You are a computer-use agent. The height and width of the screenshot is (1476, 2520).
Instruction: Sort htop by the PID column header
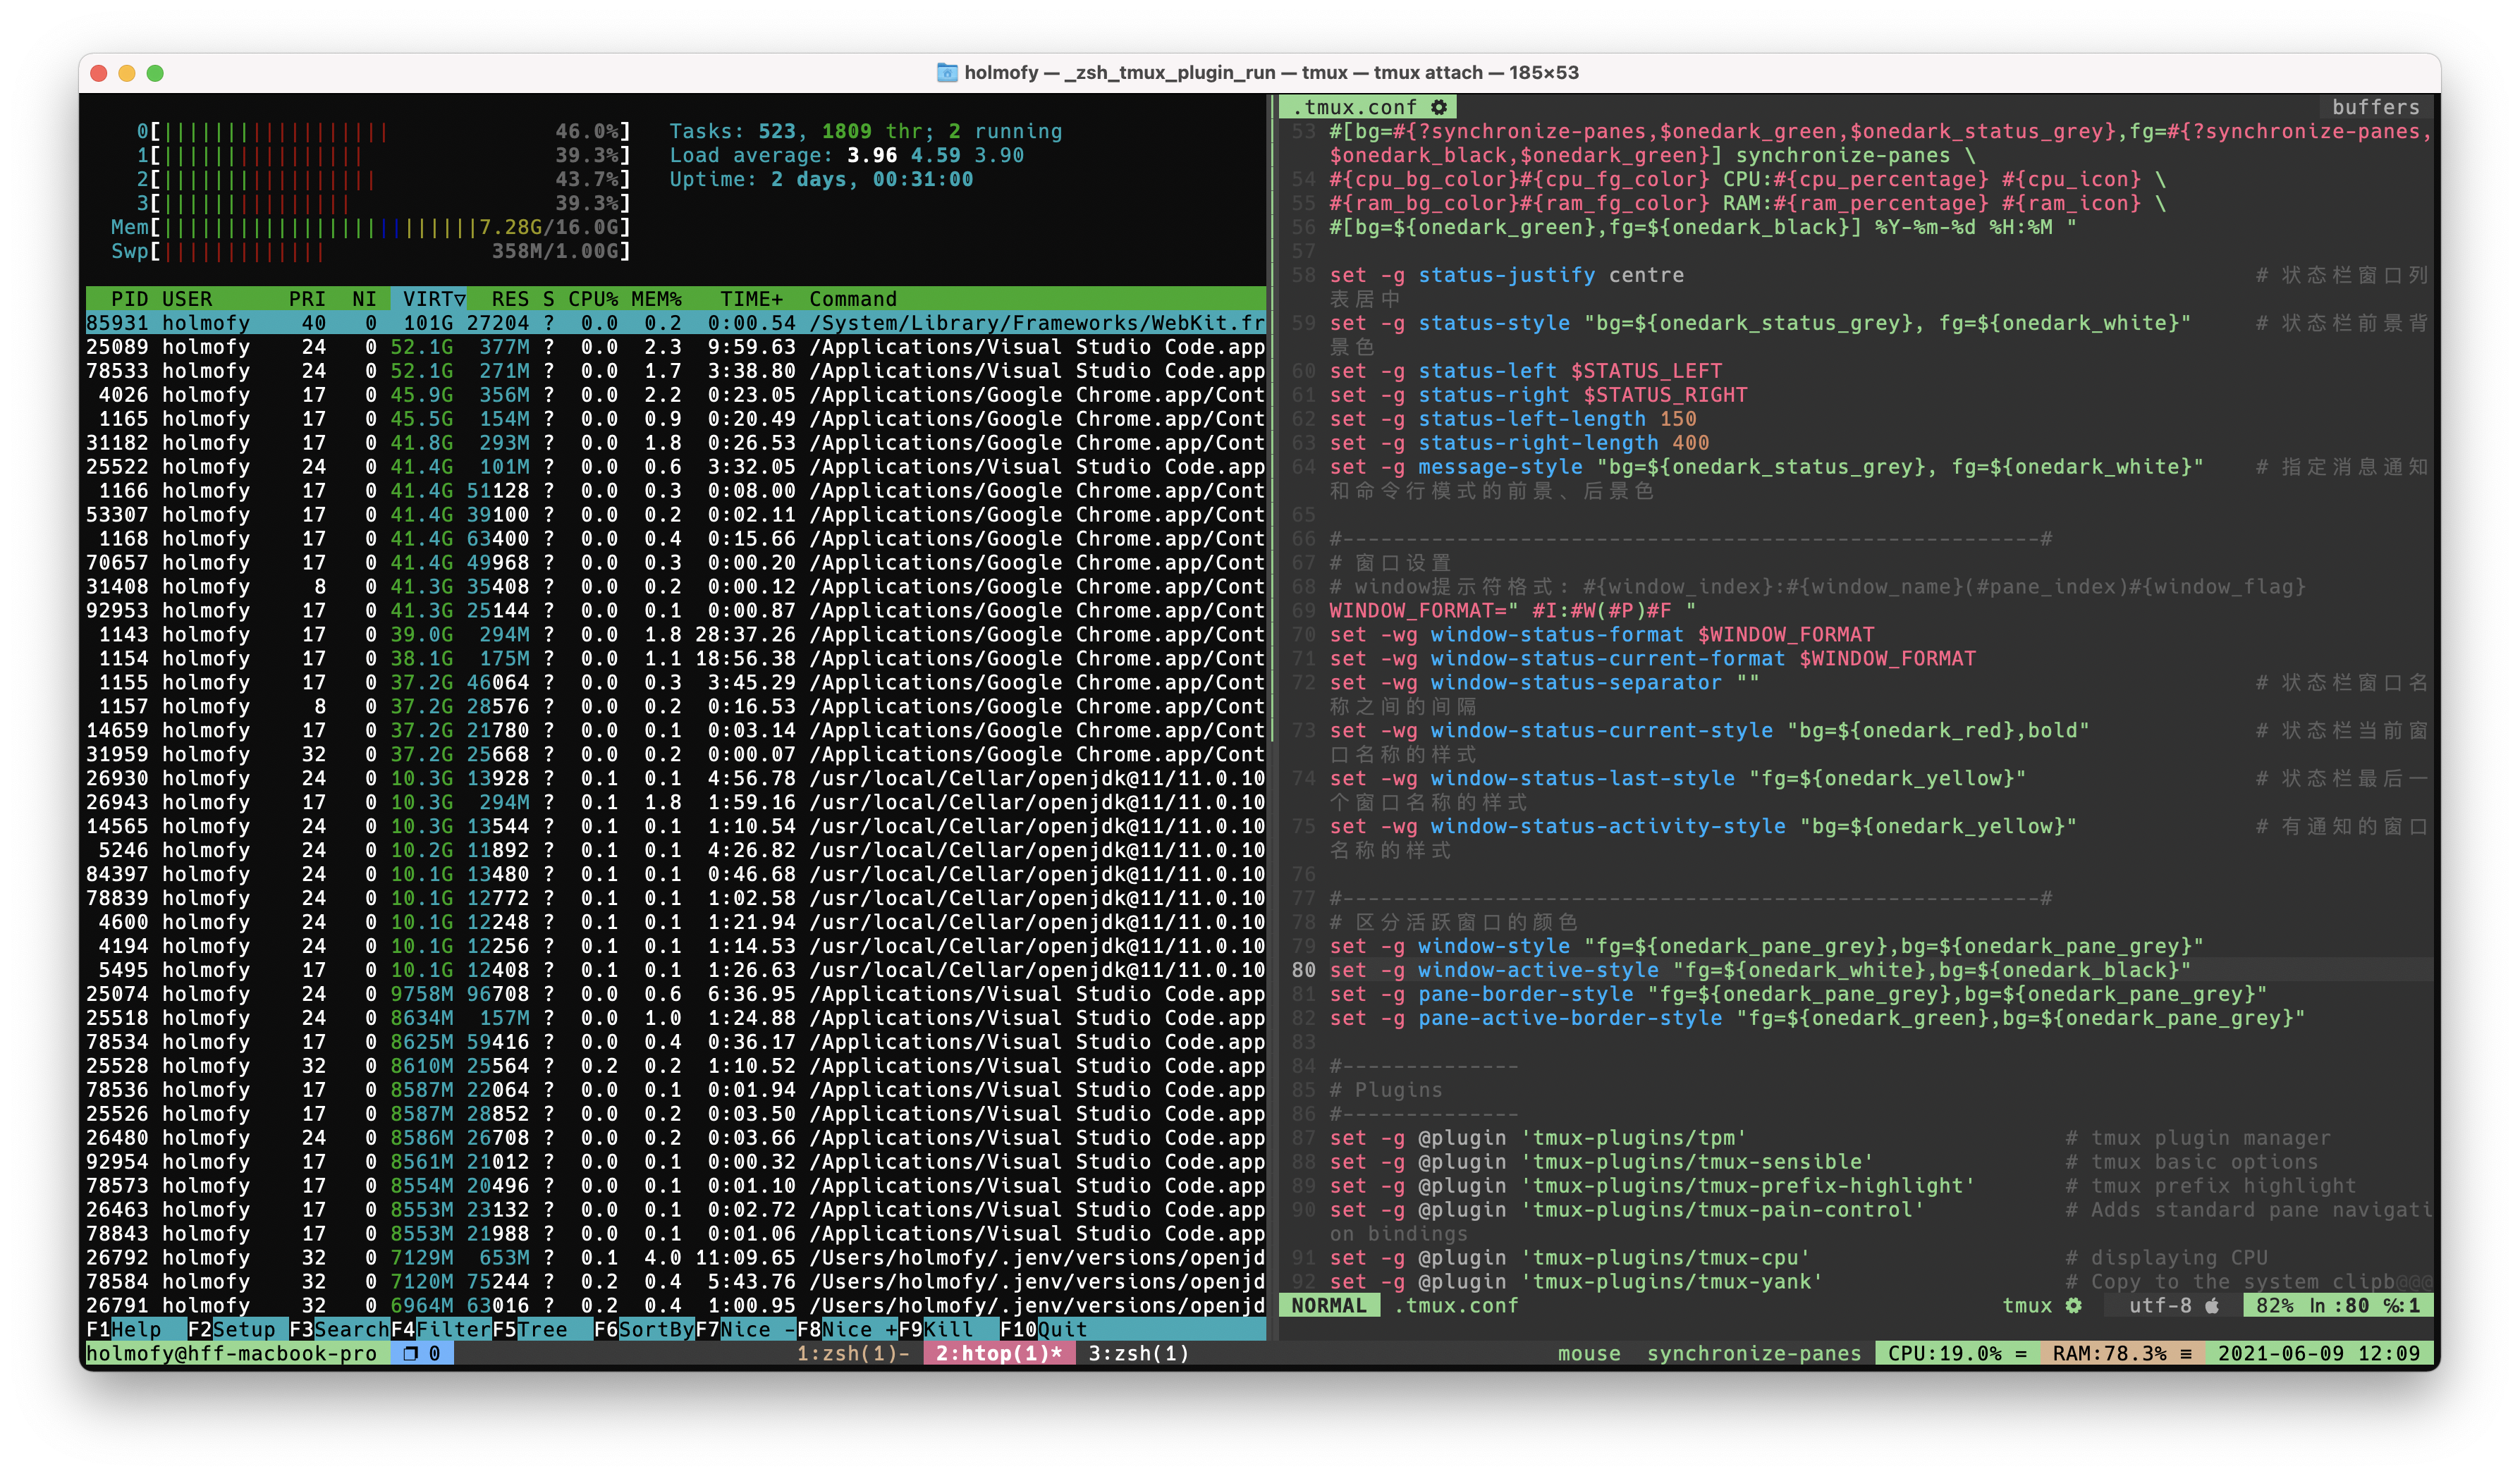coord(129,299)
